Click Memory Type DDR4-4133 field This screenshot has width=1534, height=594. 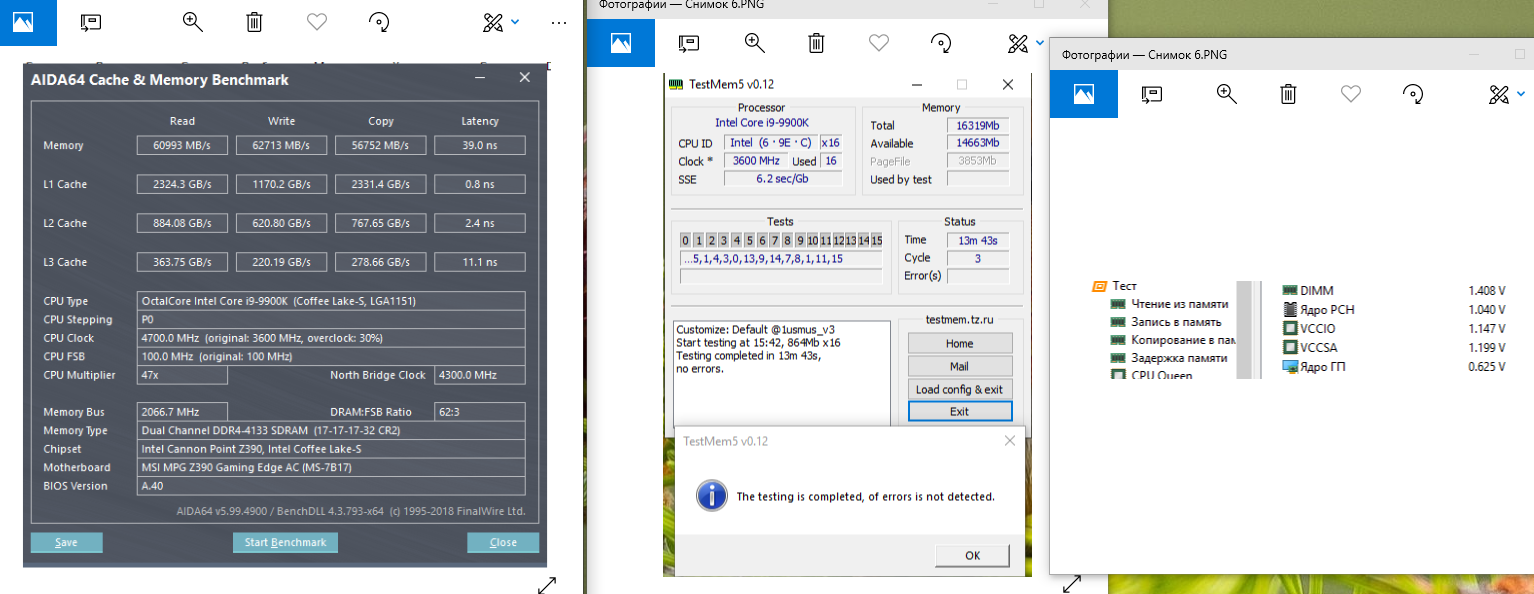click(331, 430)
